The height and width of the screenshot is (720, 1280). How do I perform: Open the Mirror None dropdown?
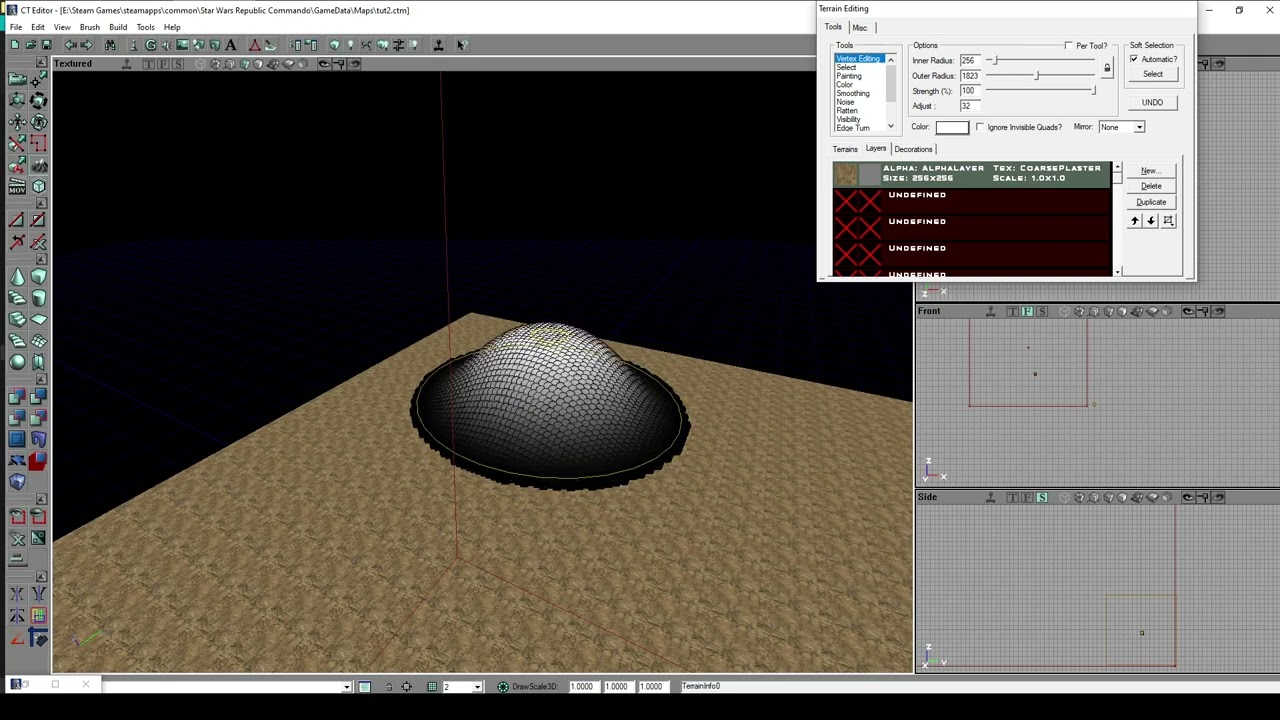tap(1139, 127)
